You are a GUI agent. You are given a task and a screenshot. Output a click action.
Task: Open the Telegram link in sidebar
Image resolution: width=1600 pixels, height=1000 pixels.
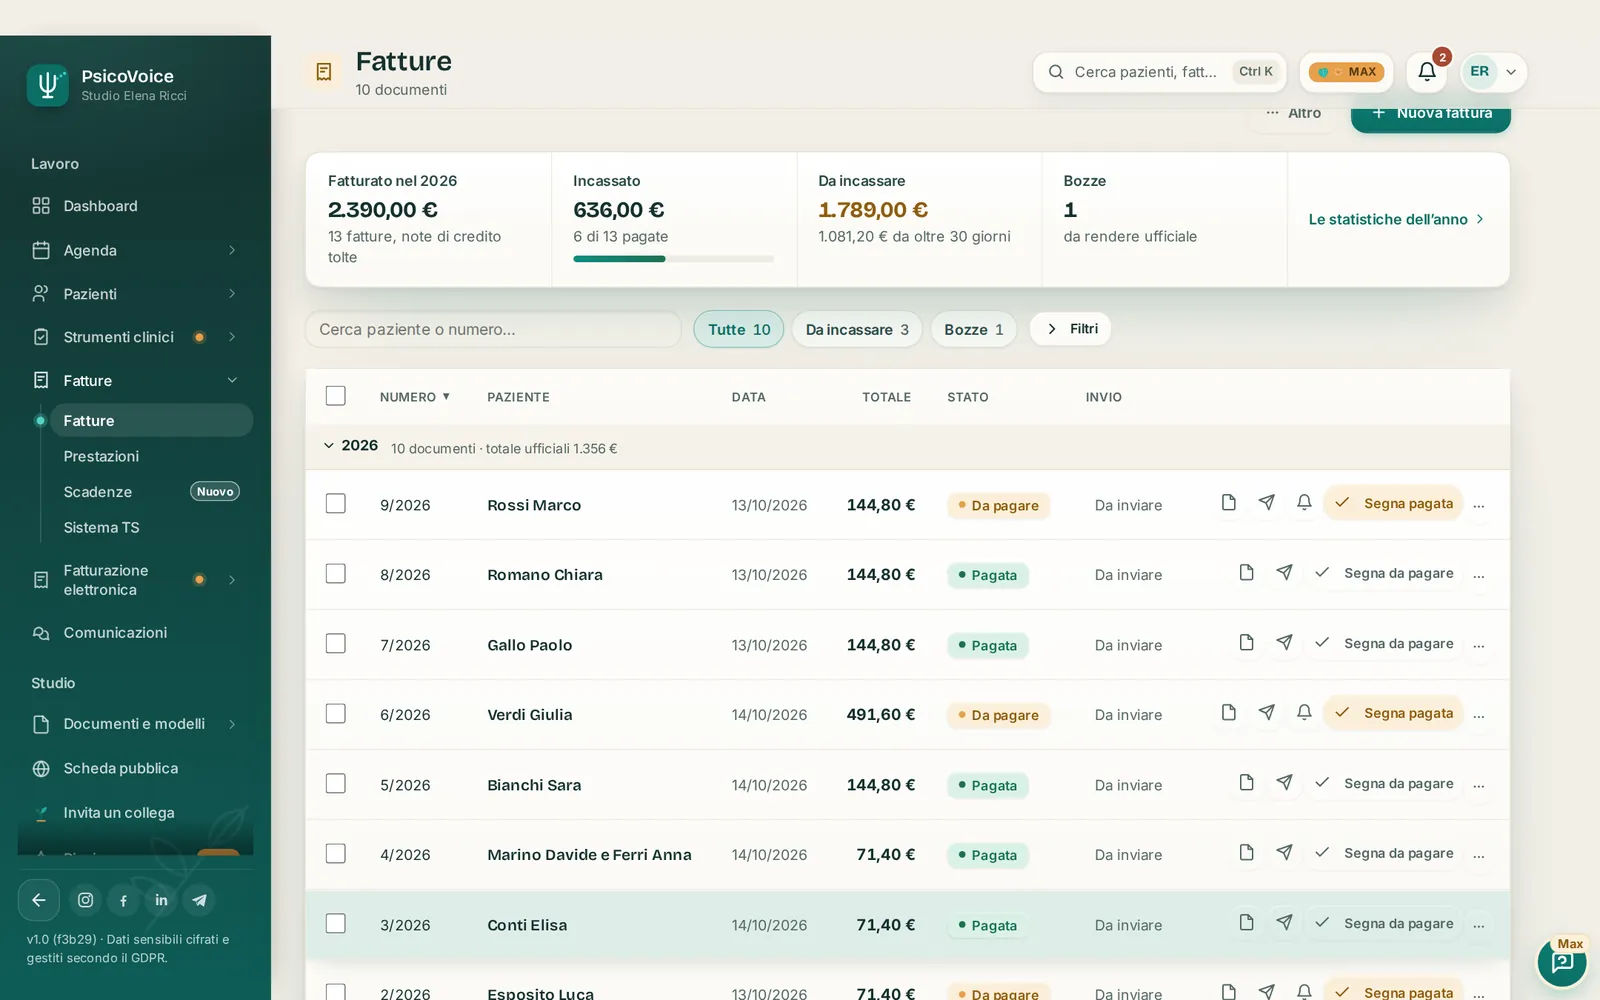click(x=200, y=900)
